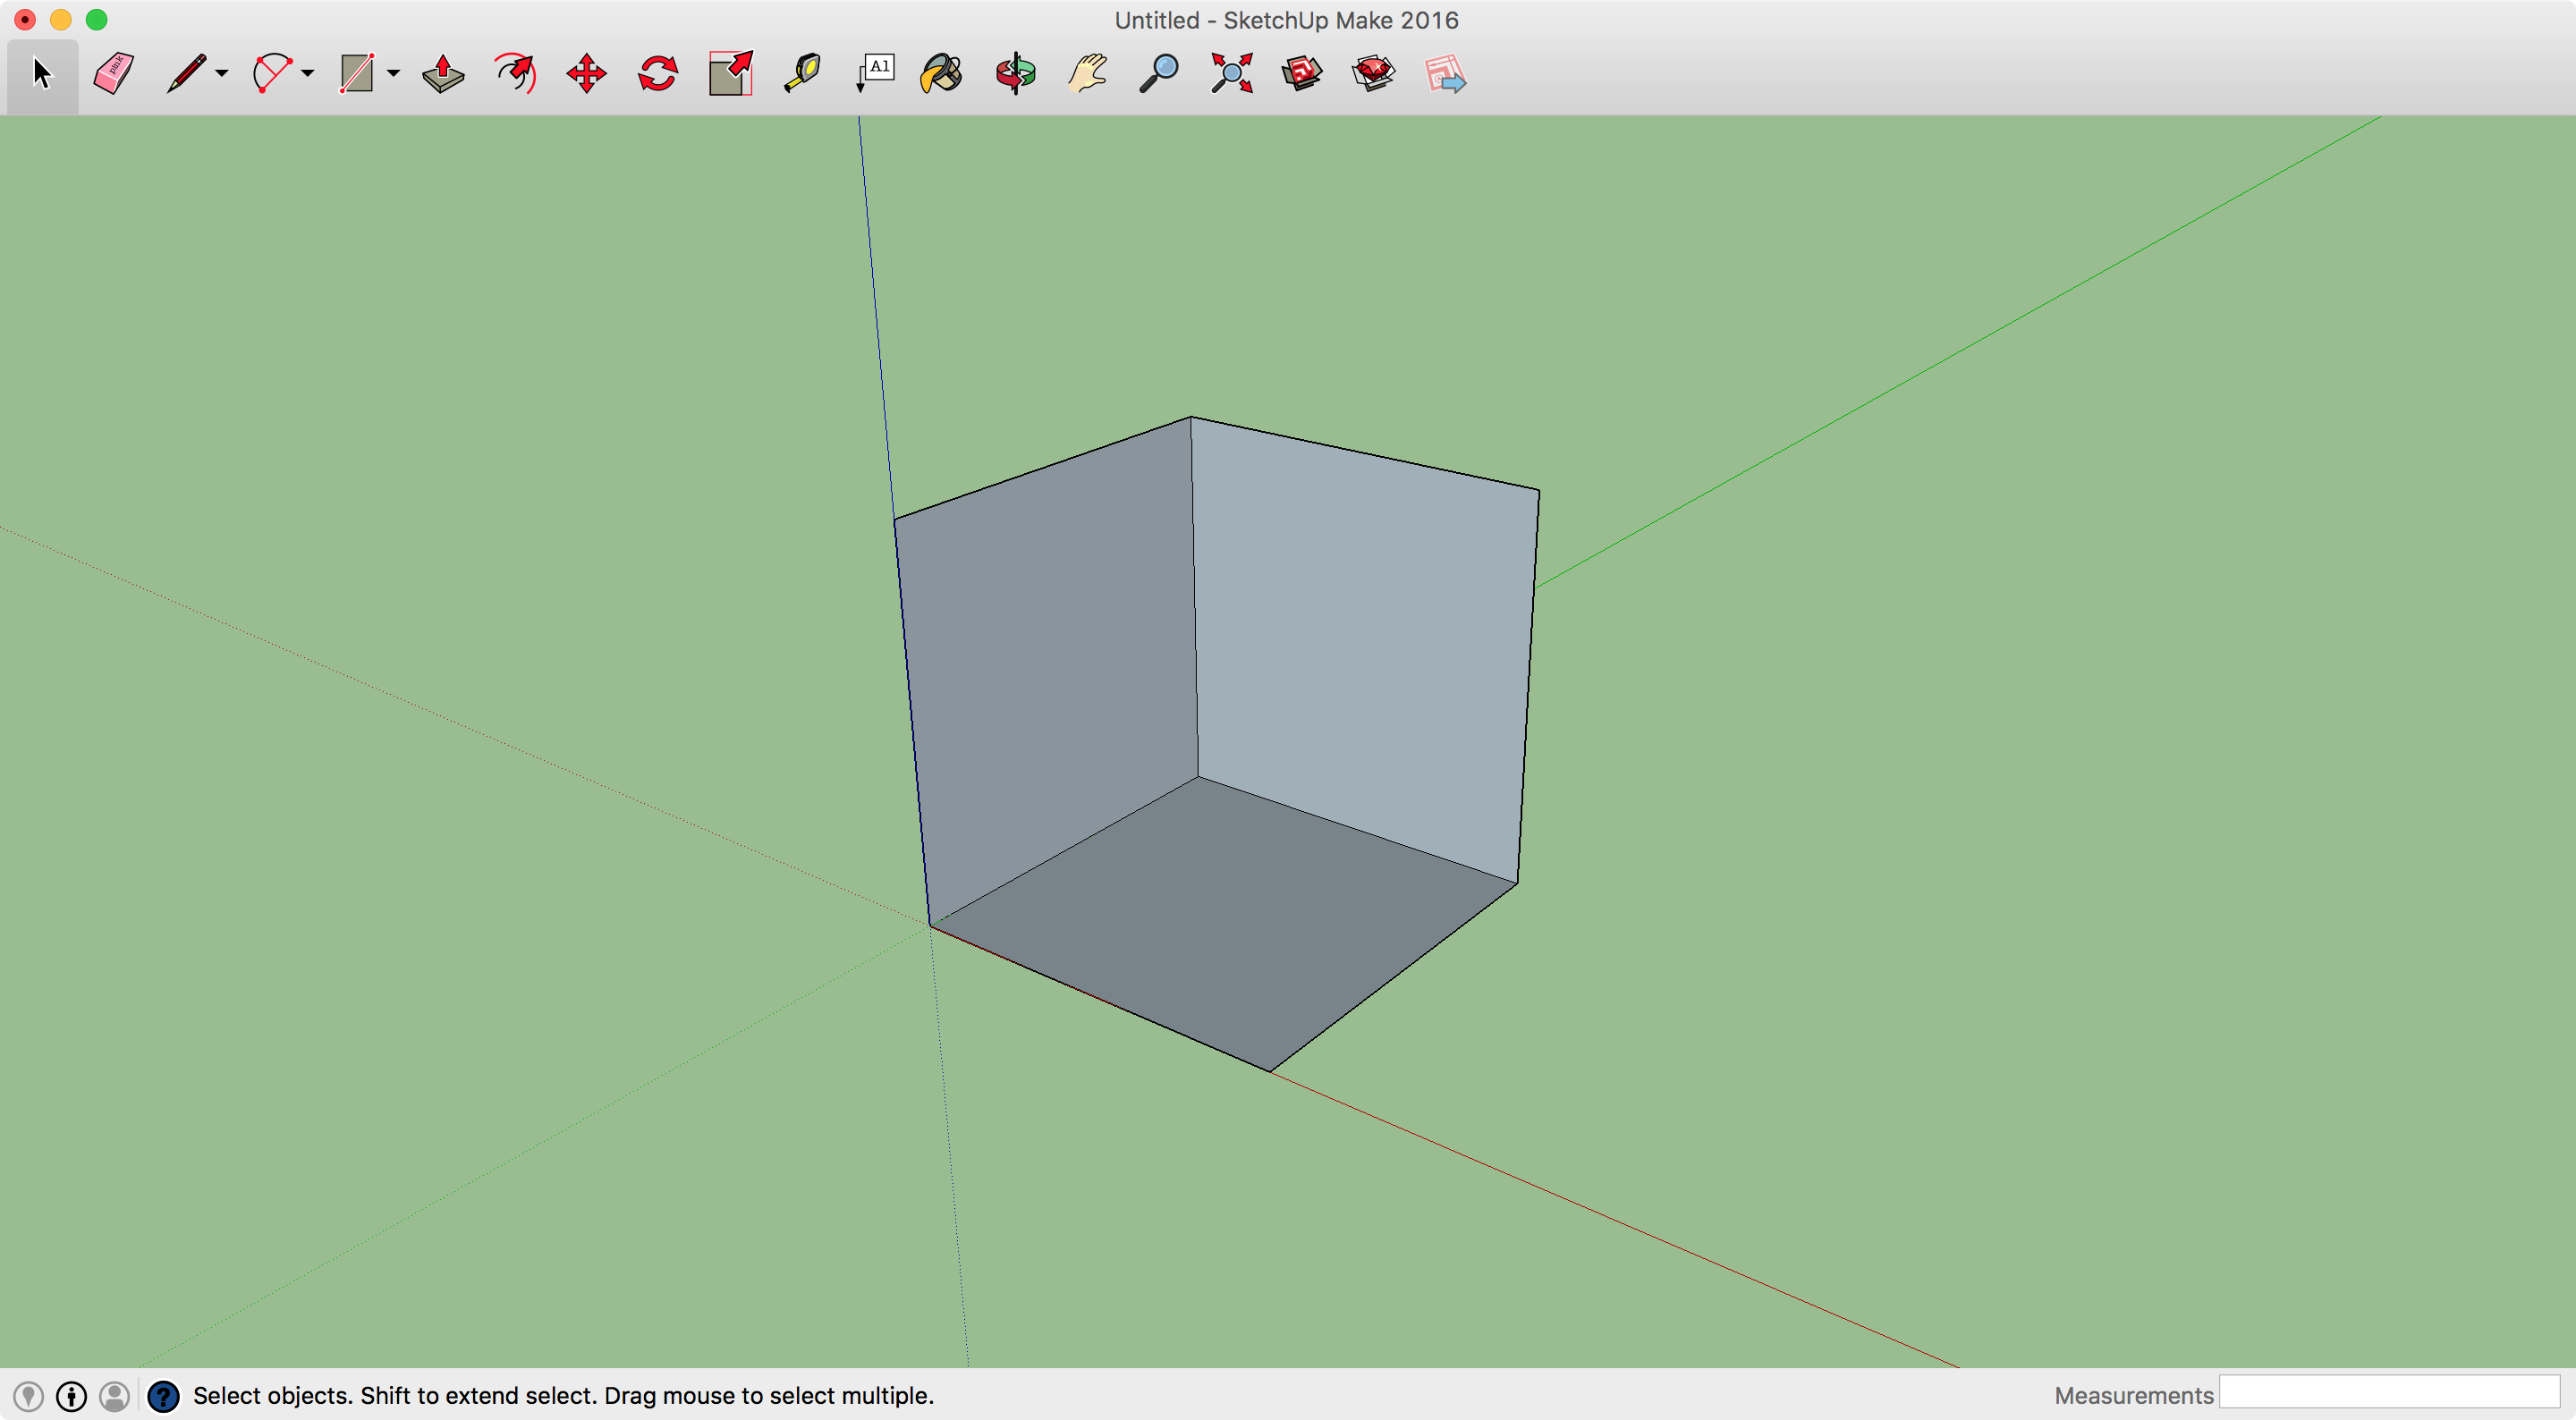Open the Instructor help question icon
This screenshot has height=1420, width=2576.
(x=163, y=1396)
